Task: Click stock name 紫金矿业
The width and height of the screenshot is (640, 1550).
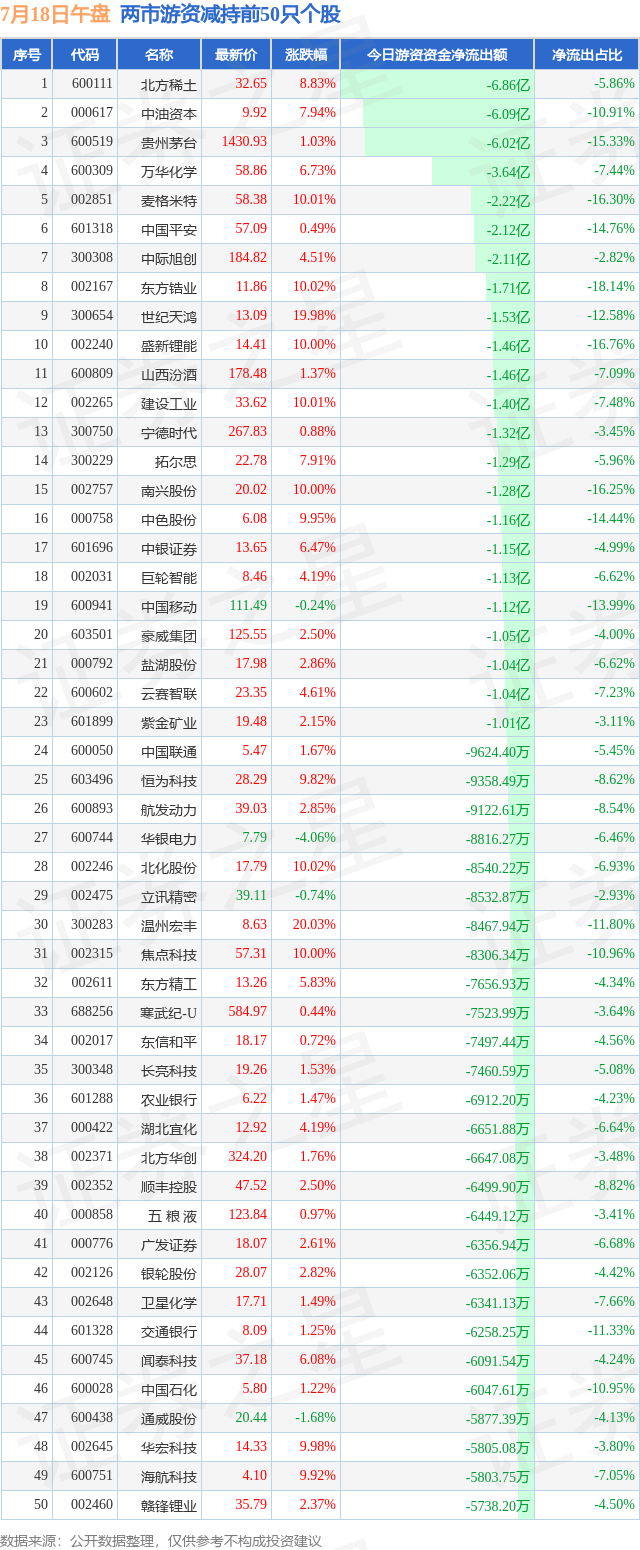Action: pyautogui.click(x=169, y=722)
